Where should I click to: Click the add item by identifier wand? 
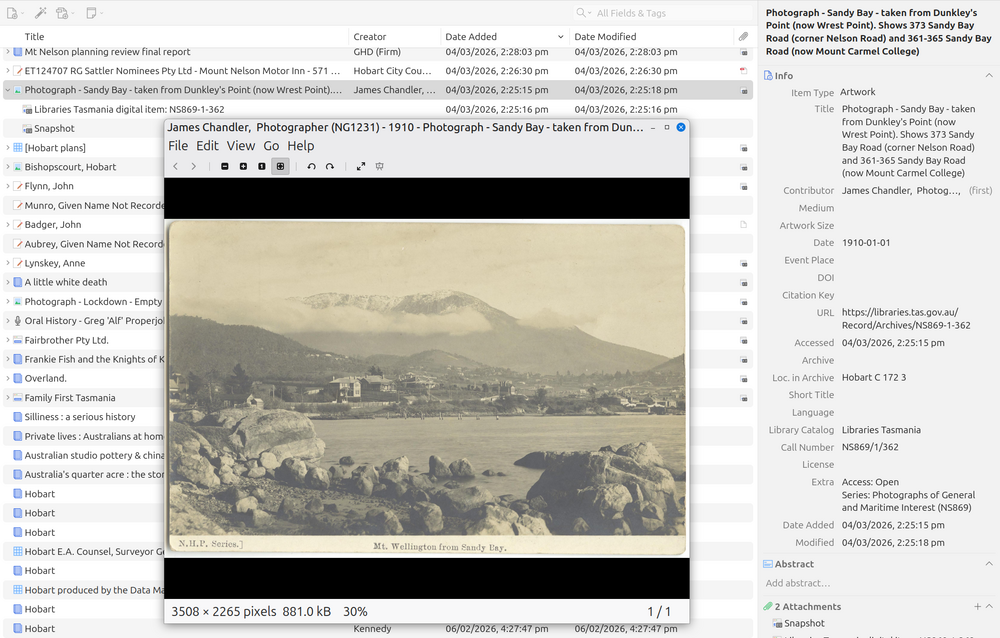pyautogui.click(x=40, y=13)
